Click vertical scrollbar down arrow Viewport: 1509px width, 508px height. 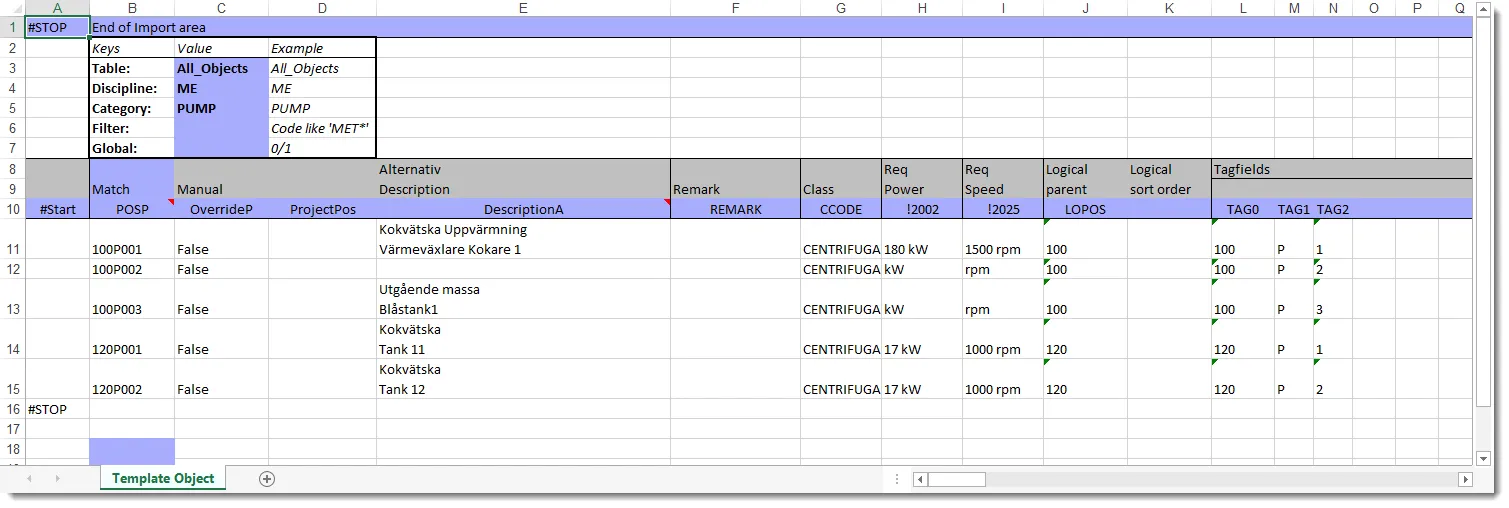tap(1484, 459)
